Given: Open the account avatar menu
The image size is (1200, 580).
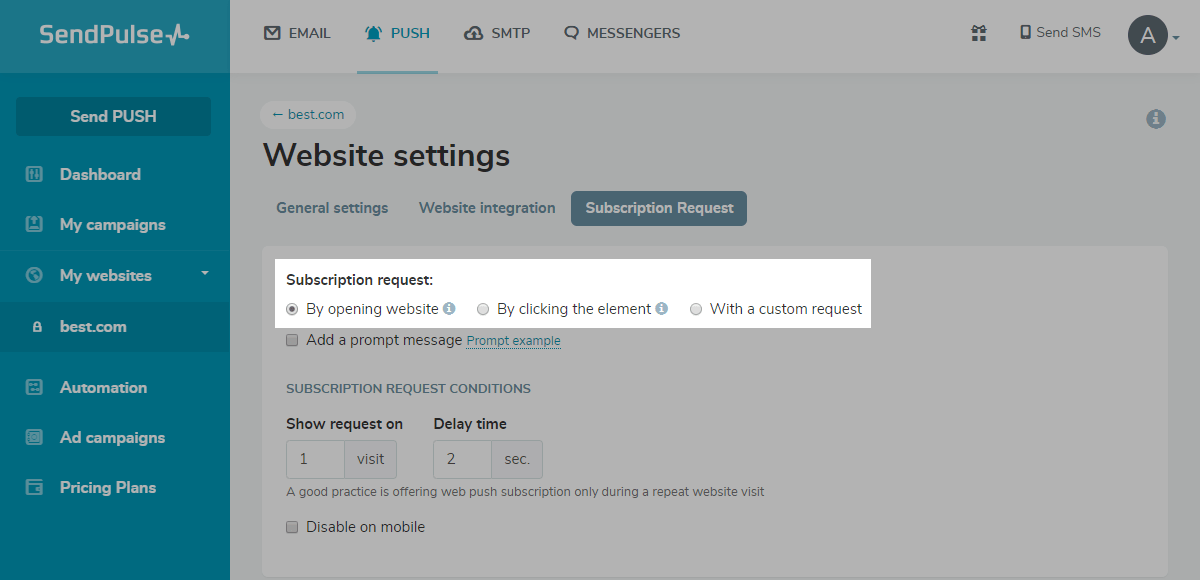Looking at the screenshot, I should click(x=1154, y=36).
